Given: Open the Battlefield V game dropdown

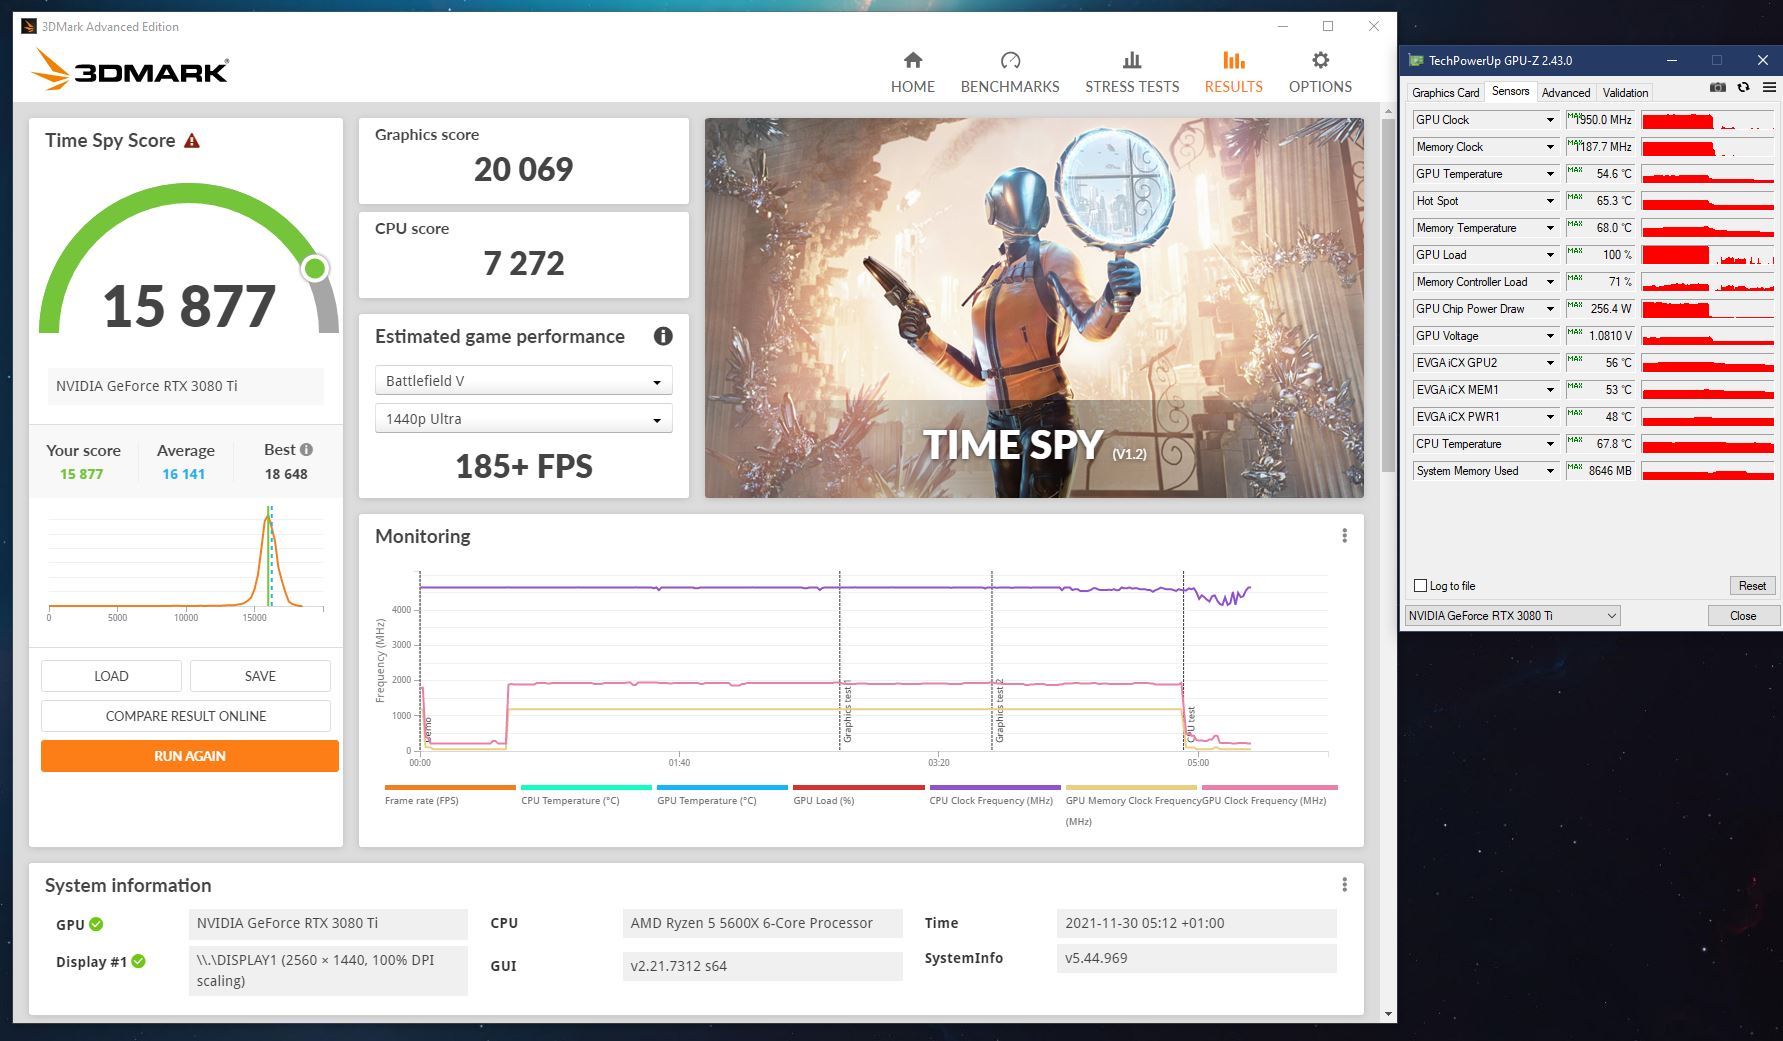Looking at the screenshot, I should point(523,381).
